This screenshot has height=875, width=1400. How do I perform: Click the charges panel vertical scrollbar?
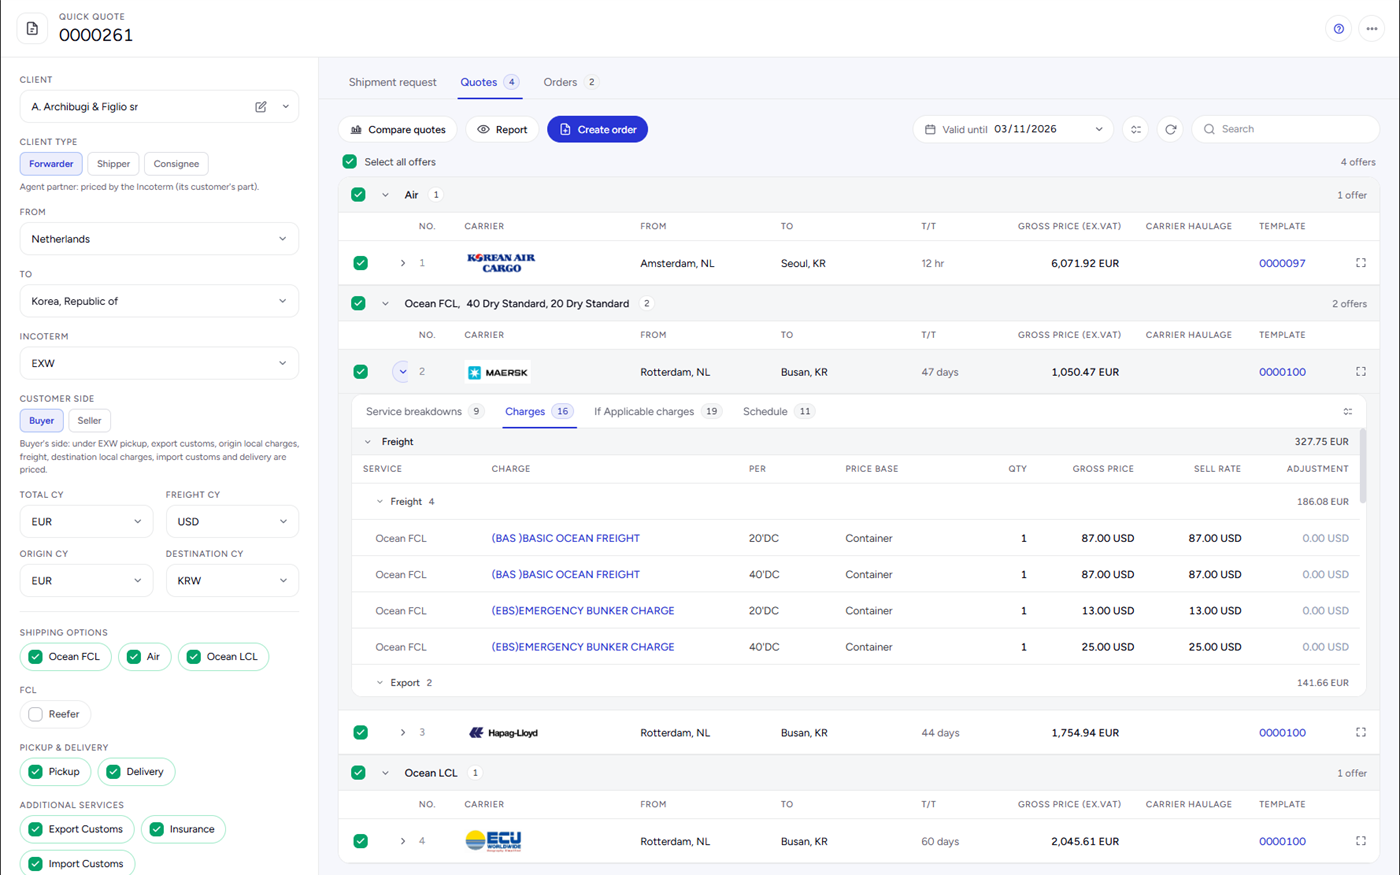(1362, 465)
